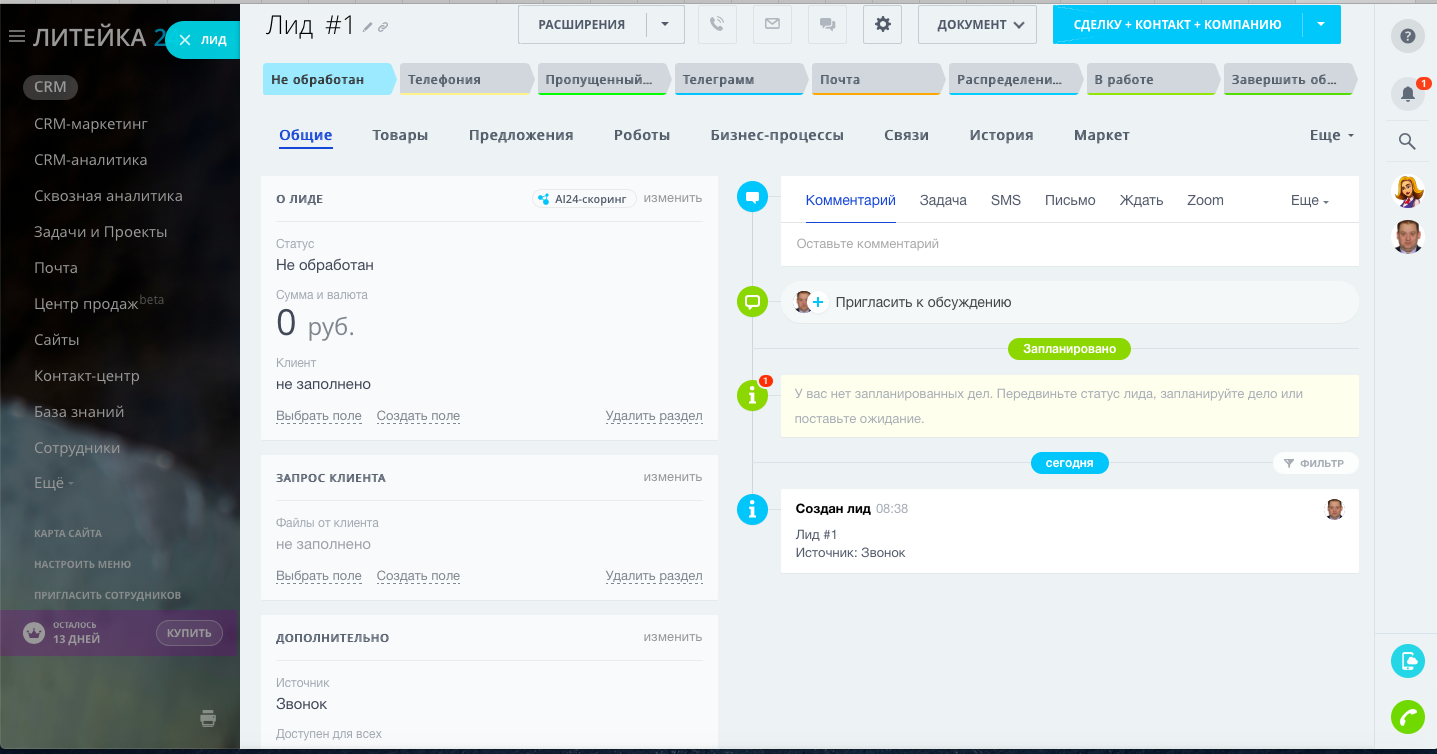This screenshot has height=754, width=1437.
Task: Open the ФИЛЬТР timeline filter
Action: (1315, 463)
